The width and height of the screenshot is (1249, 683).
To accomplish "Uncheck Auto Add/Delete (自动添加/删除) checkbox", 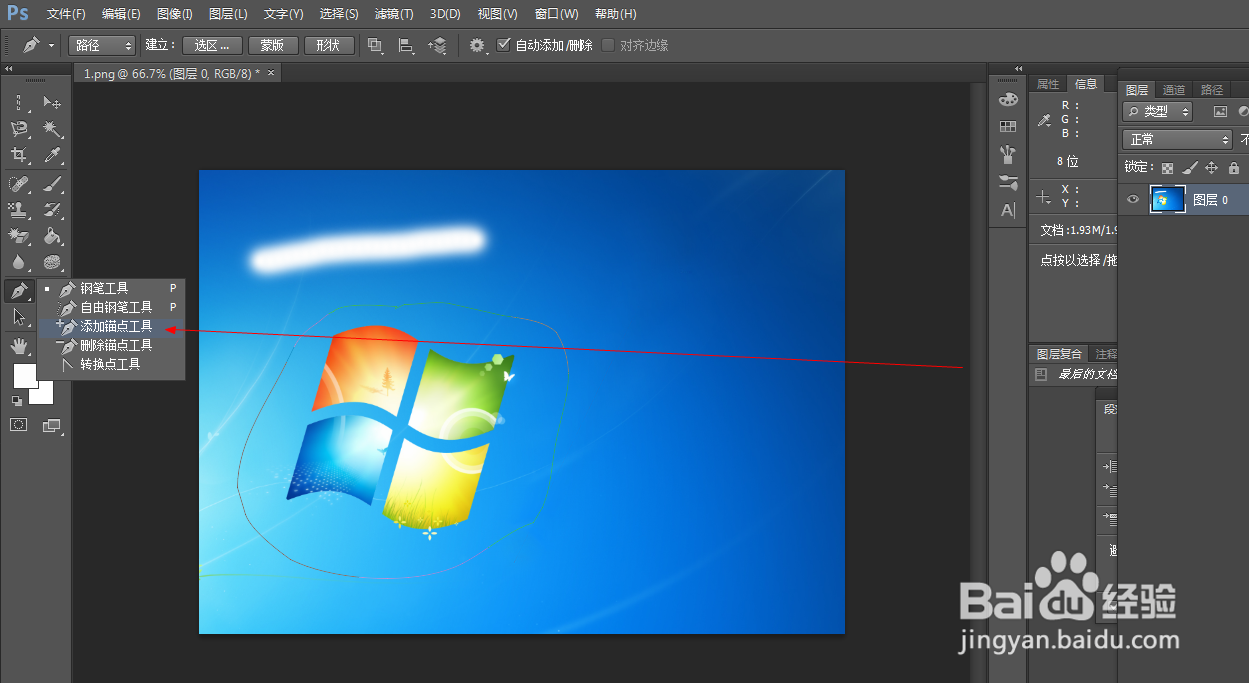I will tap(503, 45).
